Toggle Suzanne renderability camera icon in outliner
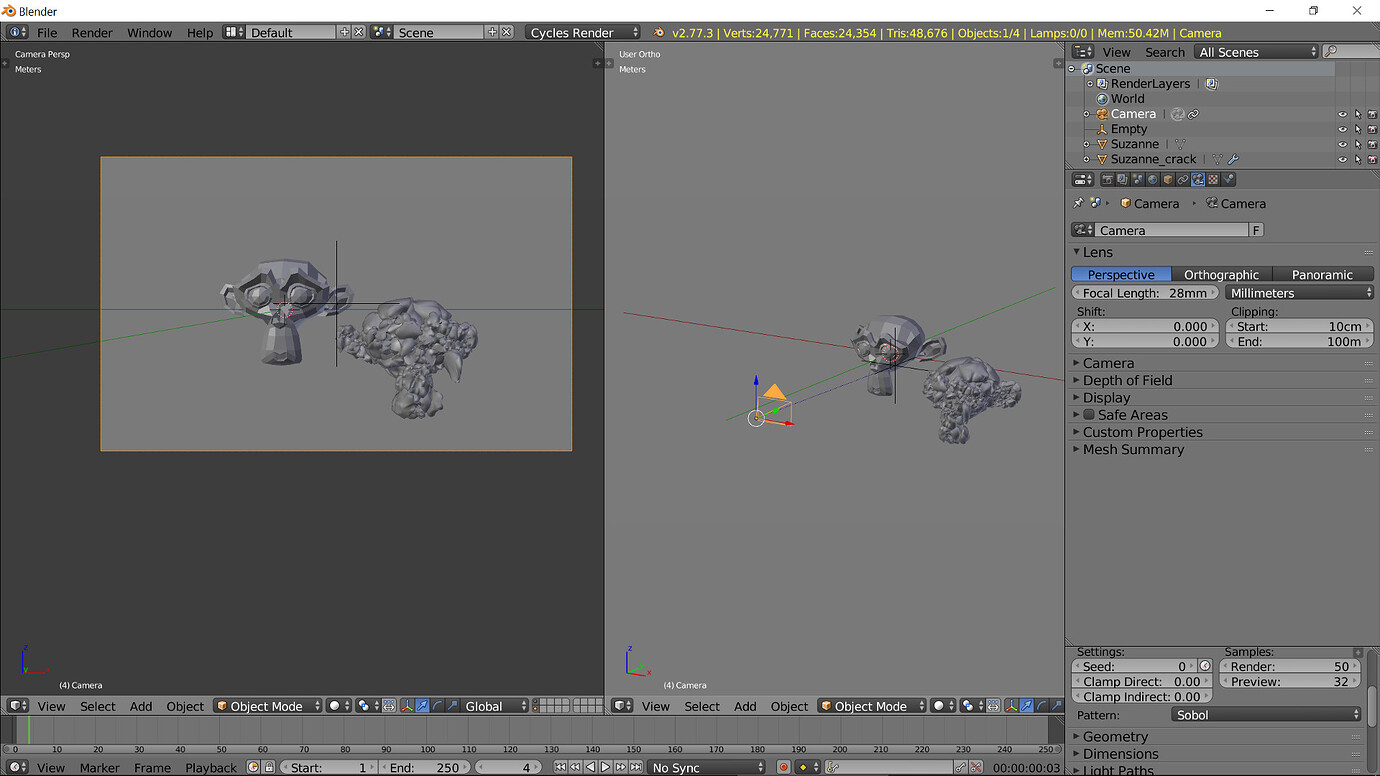 click(x=1372, y=144)
